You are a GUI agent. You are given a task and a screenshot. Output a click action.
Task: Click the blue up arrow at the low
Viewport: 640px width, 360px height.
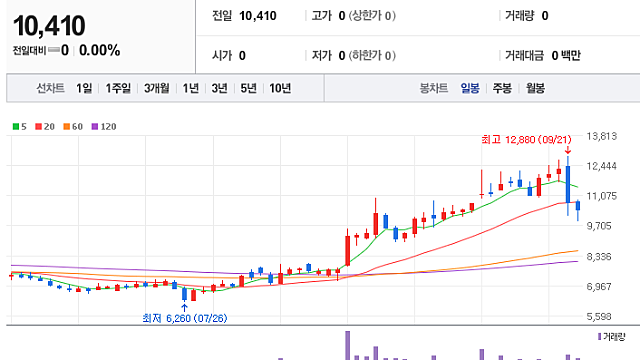[x=184, y=307]
